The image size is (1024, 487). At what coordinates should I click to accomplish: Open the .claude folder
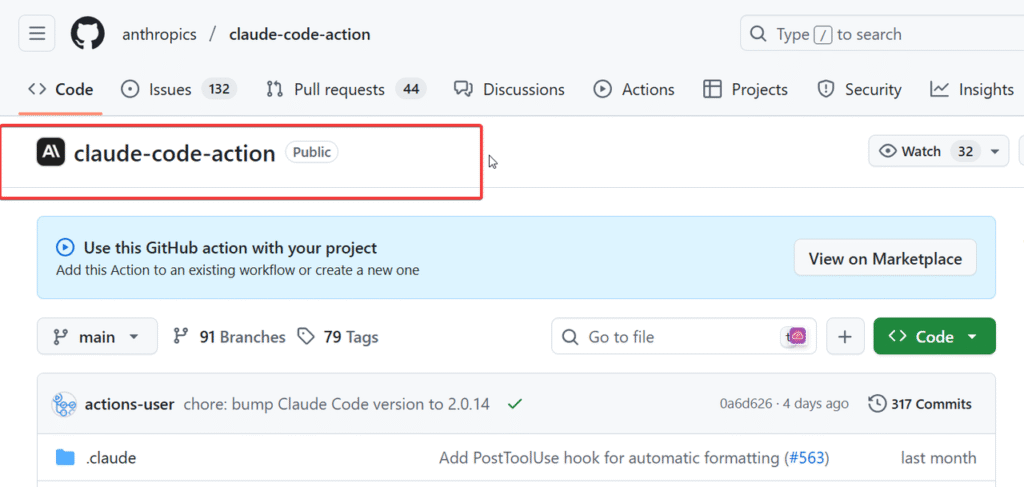tap(111, 458)
